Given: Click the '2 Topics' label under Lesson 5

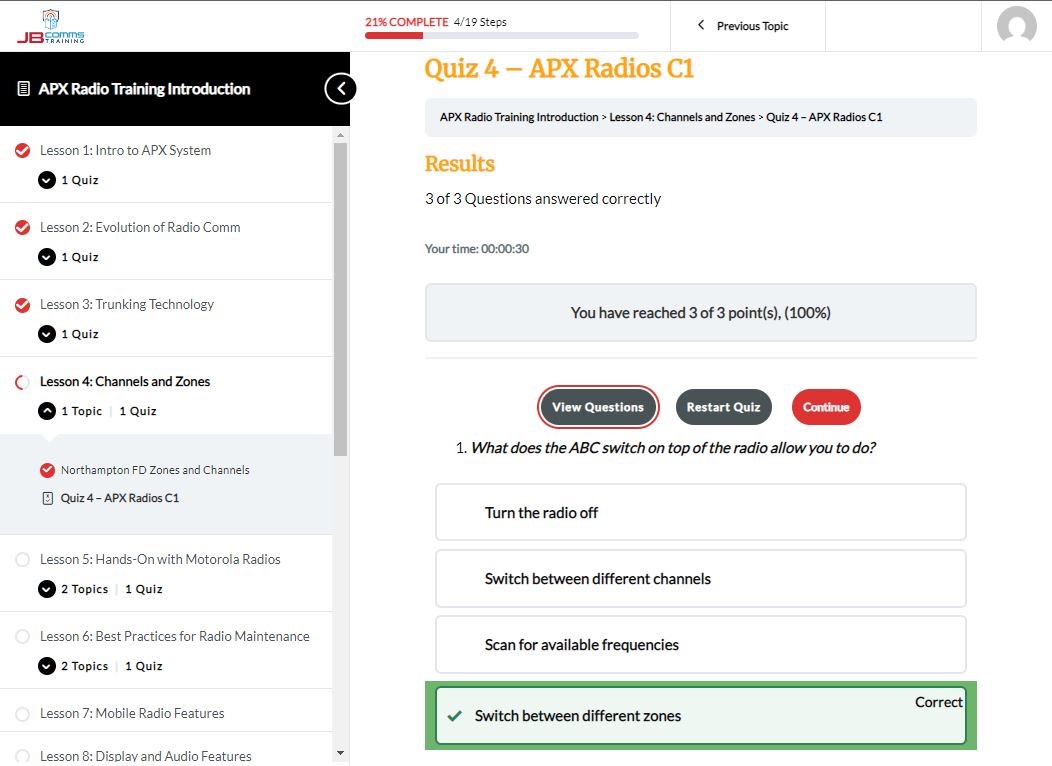Looking at the screenshot, I should point(85,589).
